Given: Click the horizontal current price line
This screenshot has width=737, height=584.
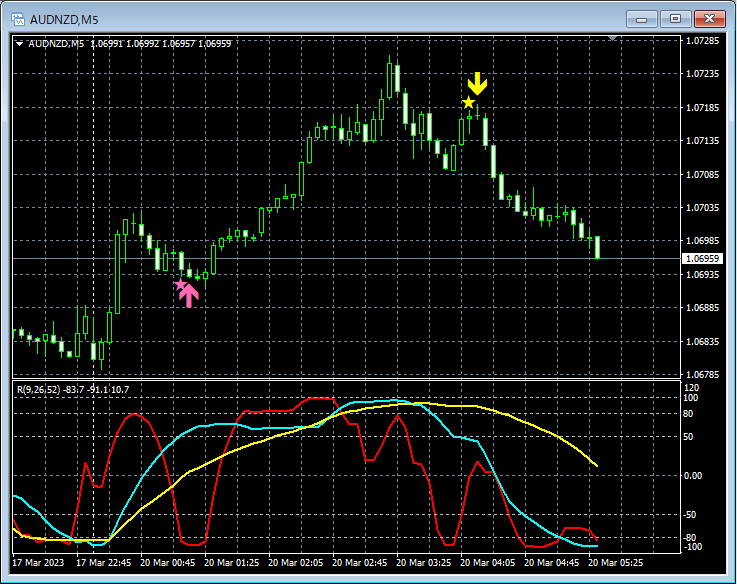Looking at the screenshot, I should point(346,259).
